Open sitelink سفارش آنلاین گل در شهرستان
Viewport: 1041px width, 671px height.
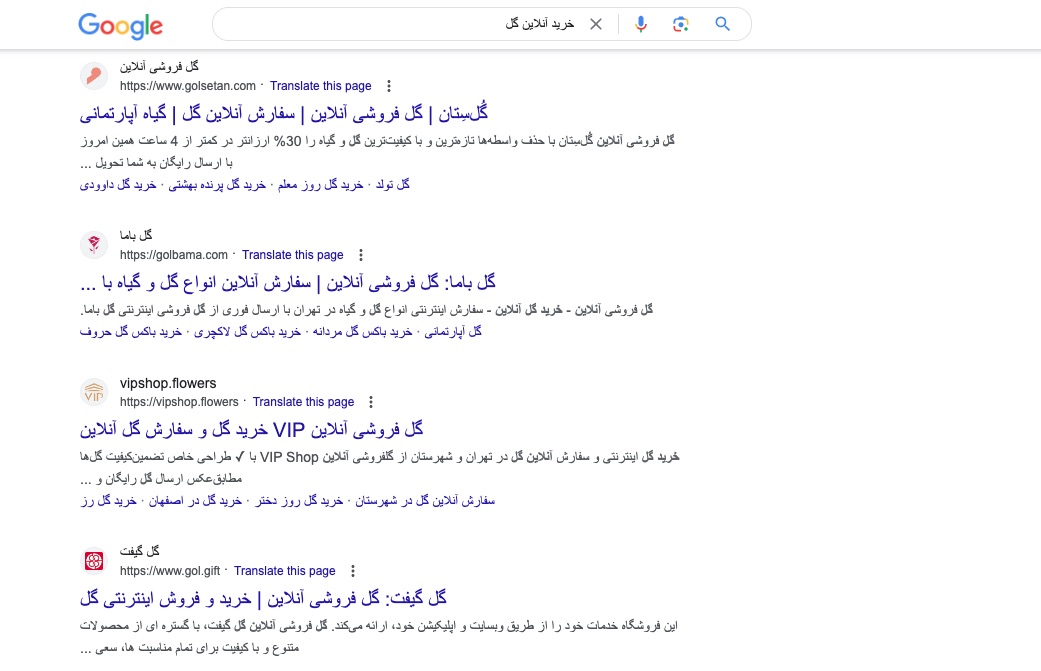[x=425, y=501]
